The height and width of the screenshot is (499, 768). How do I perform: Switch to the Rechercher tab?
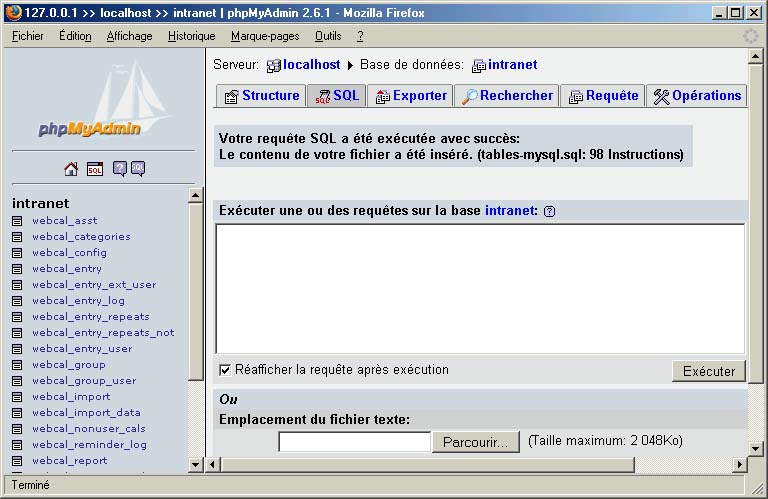click(507, 95)
